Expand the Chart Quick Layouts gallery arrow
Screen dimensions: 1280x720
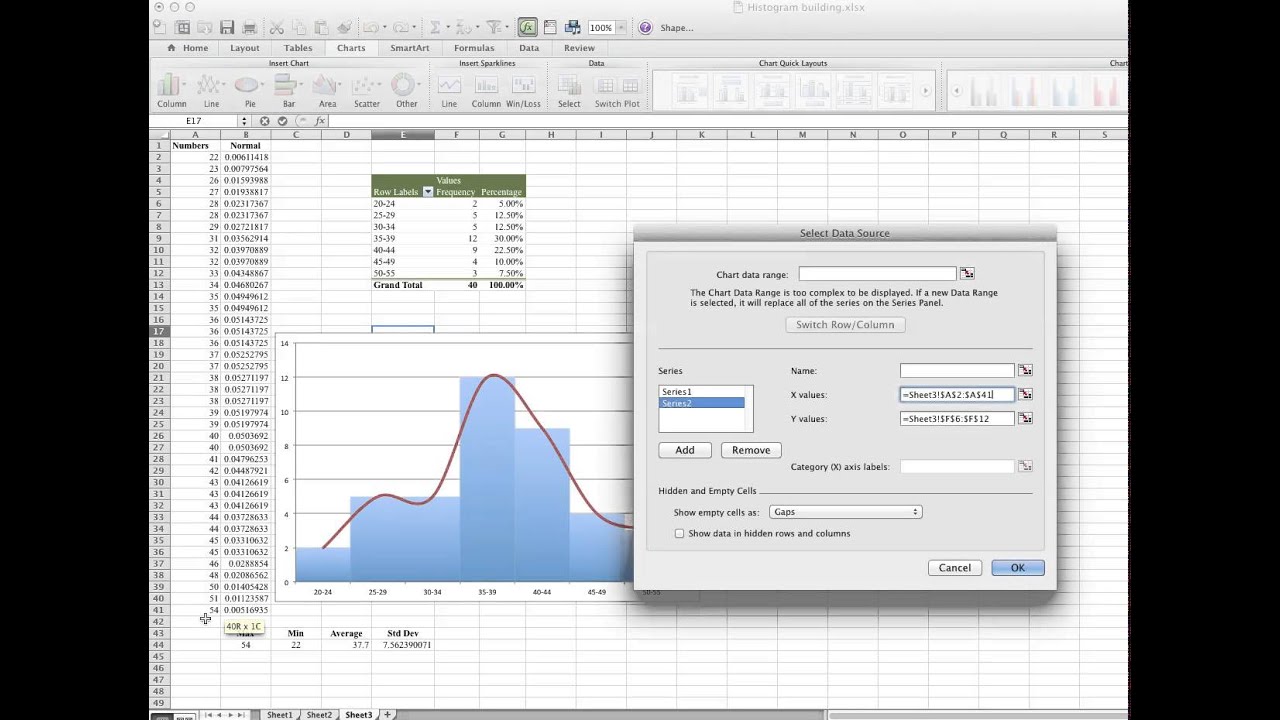[926, 91]
